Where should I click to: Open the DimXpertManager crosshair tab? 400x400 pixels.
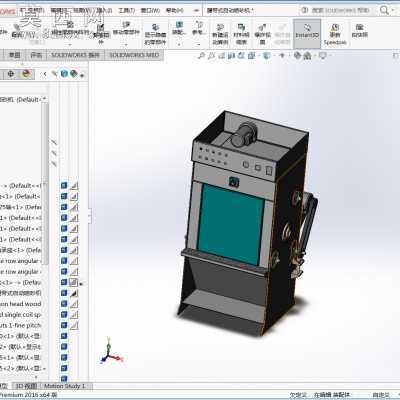tap(11, 74)
